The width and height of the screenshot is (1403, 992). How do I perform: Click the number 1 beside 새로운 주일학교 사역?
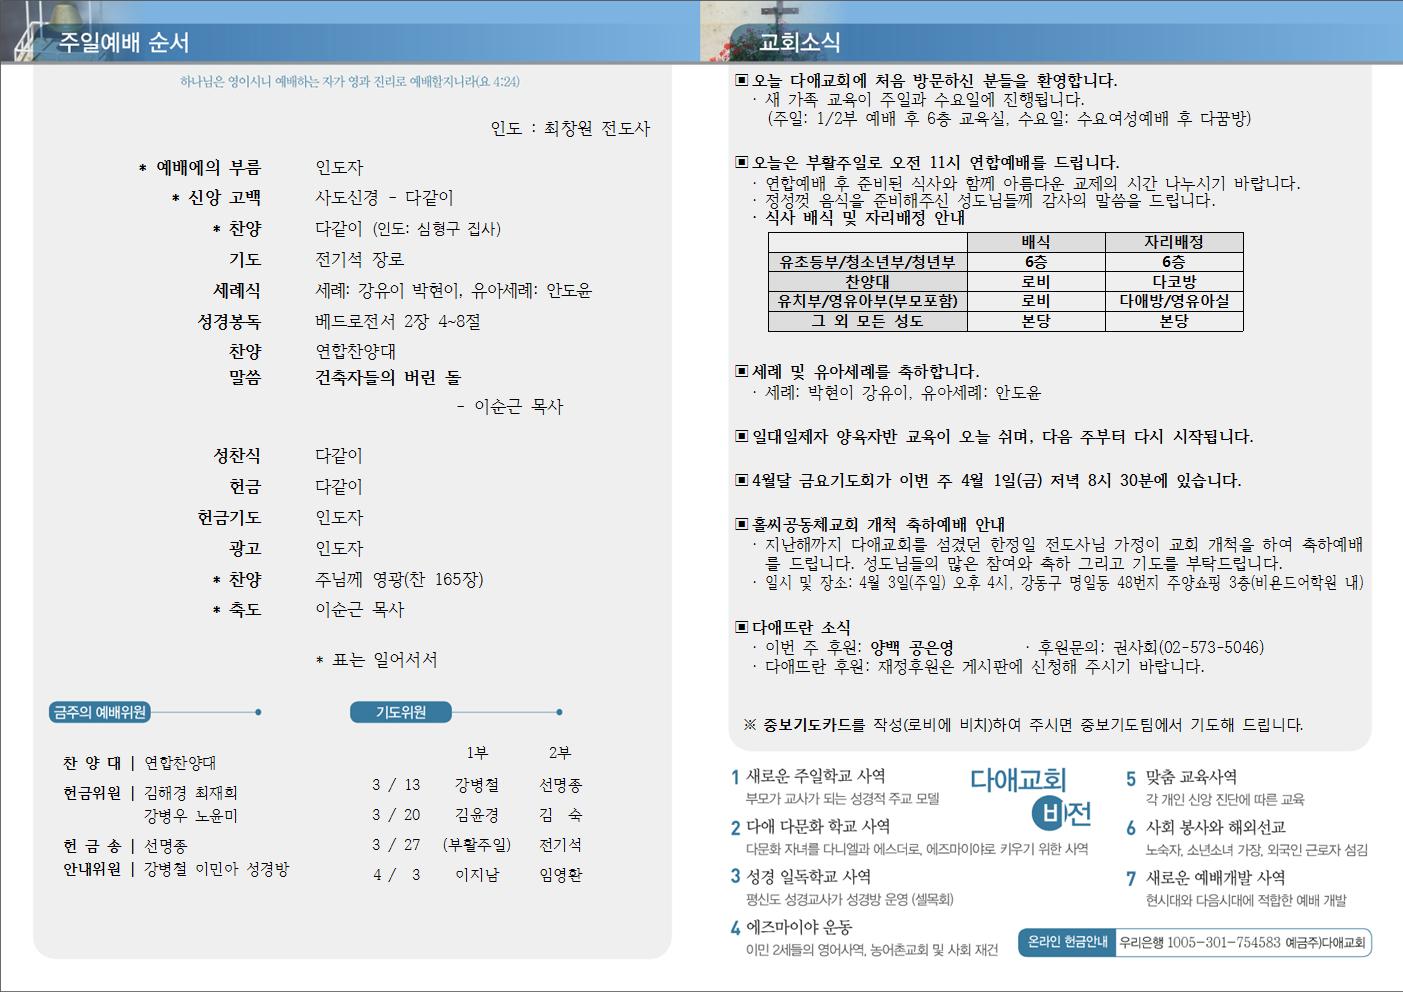[x=735, y=777]
